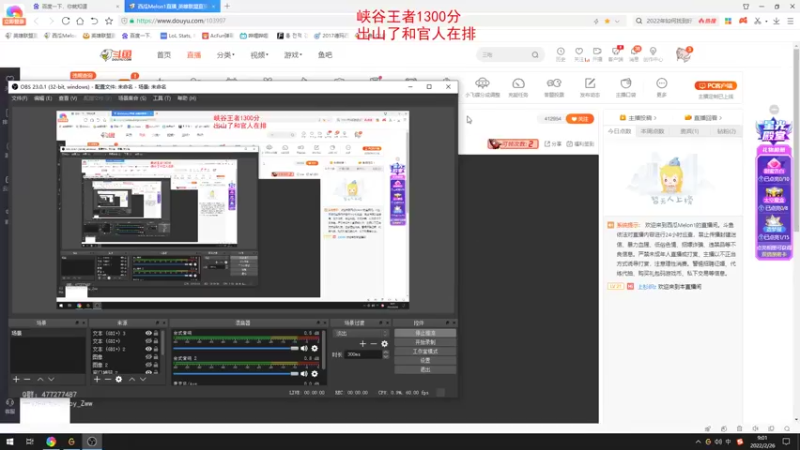Open settings gear for first audio channel

tap(315, 348)
